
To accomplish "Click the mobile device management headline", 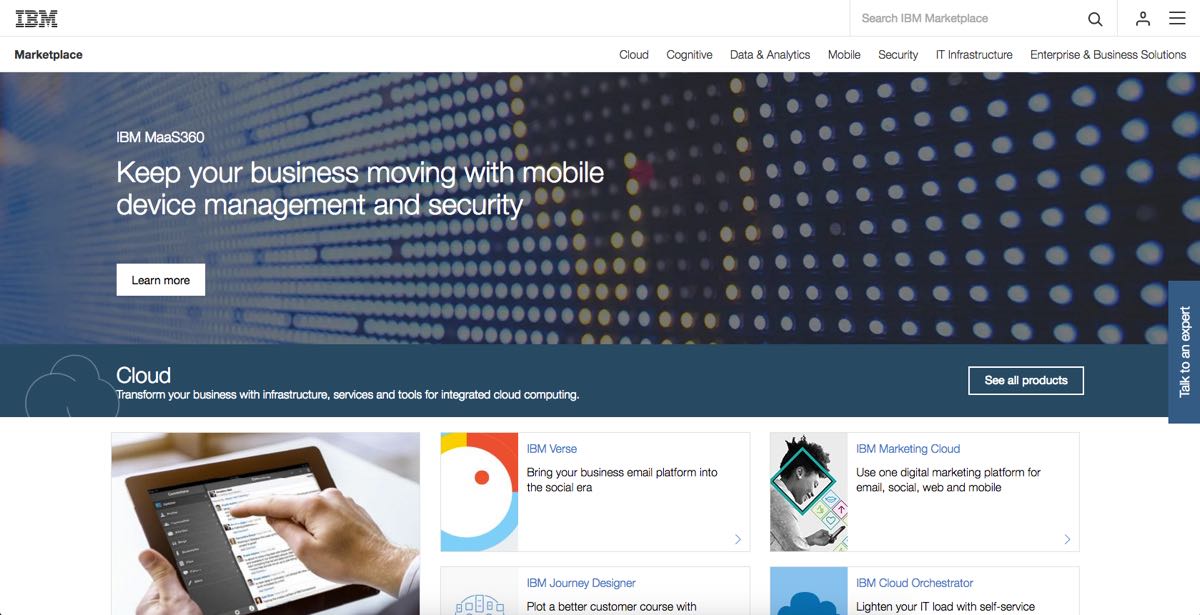I will coord(360,188).
